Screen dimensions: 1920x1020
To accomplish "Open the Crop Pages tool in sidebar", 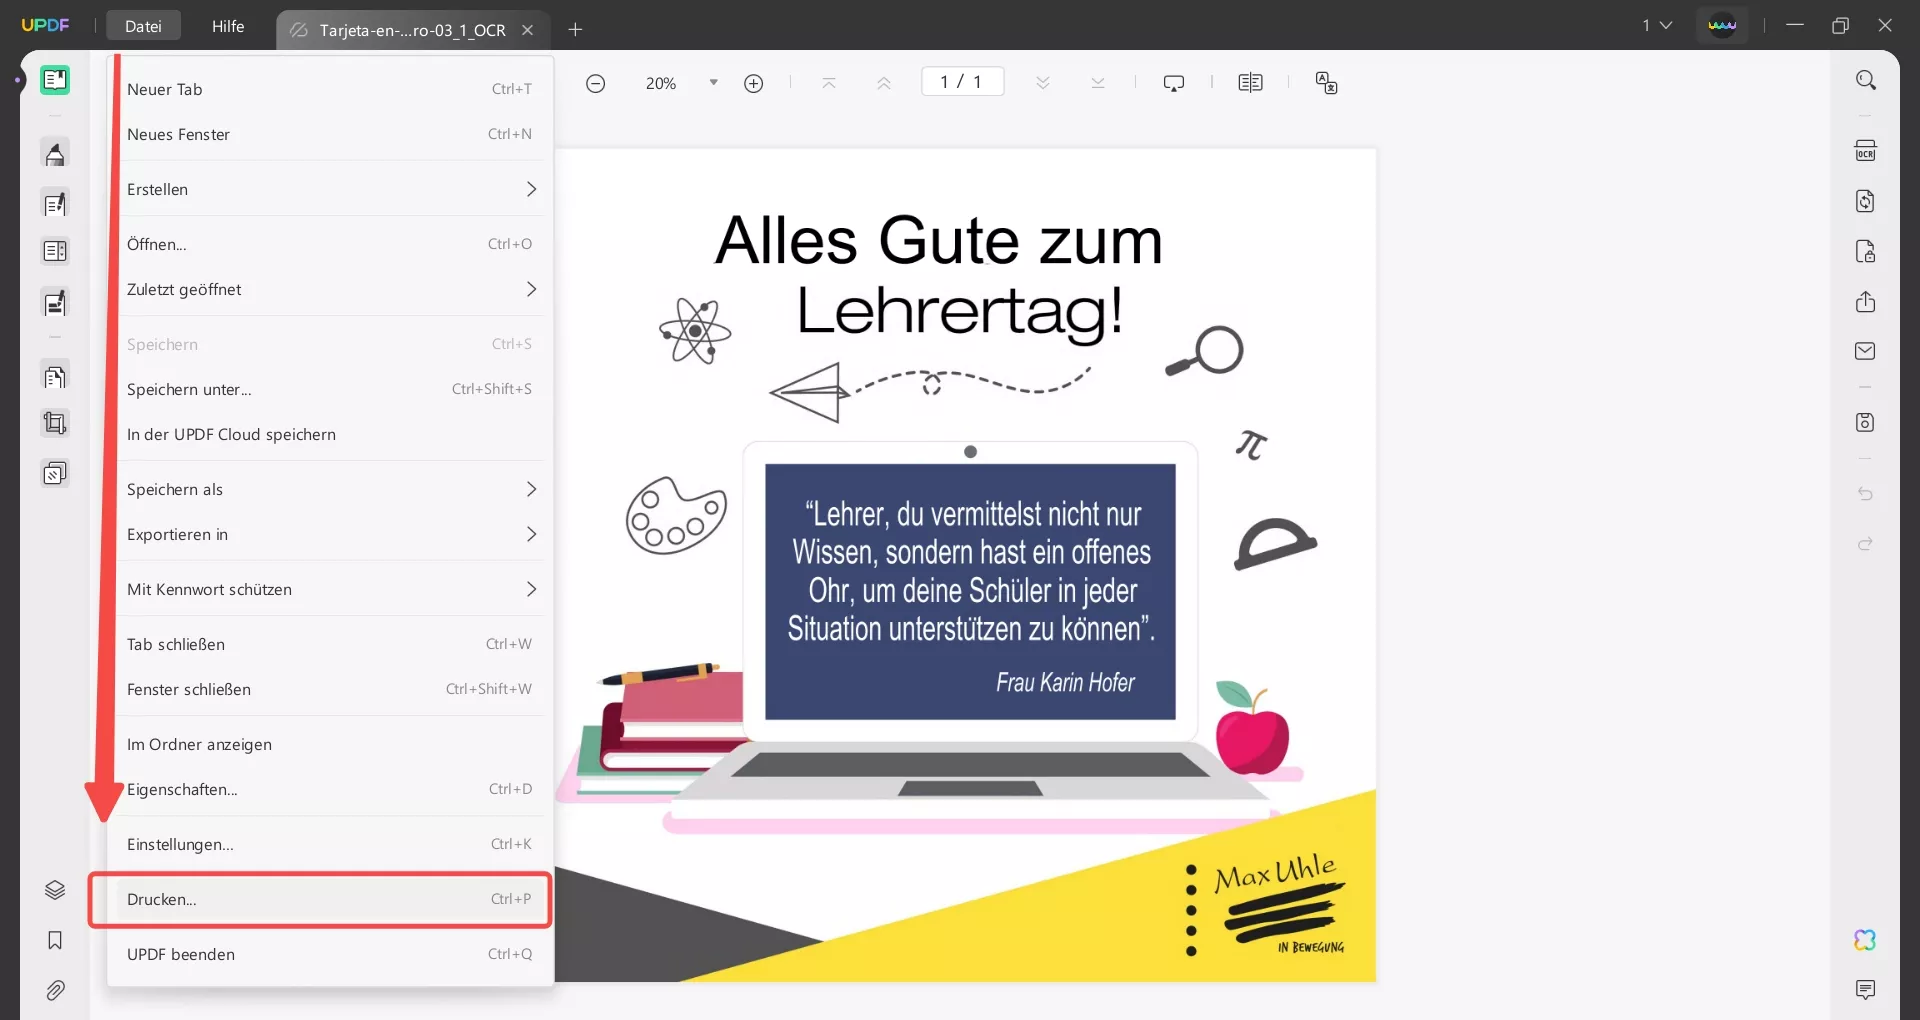I will (55, 423).
